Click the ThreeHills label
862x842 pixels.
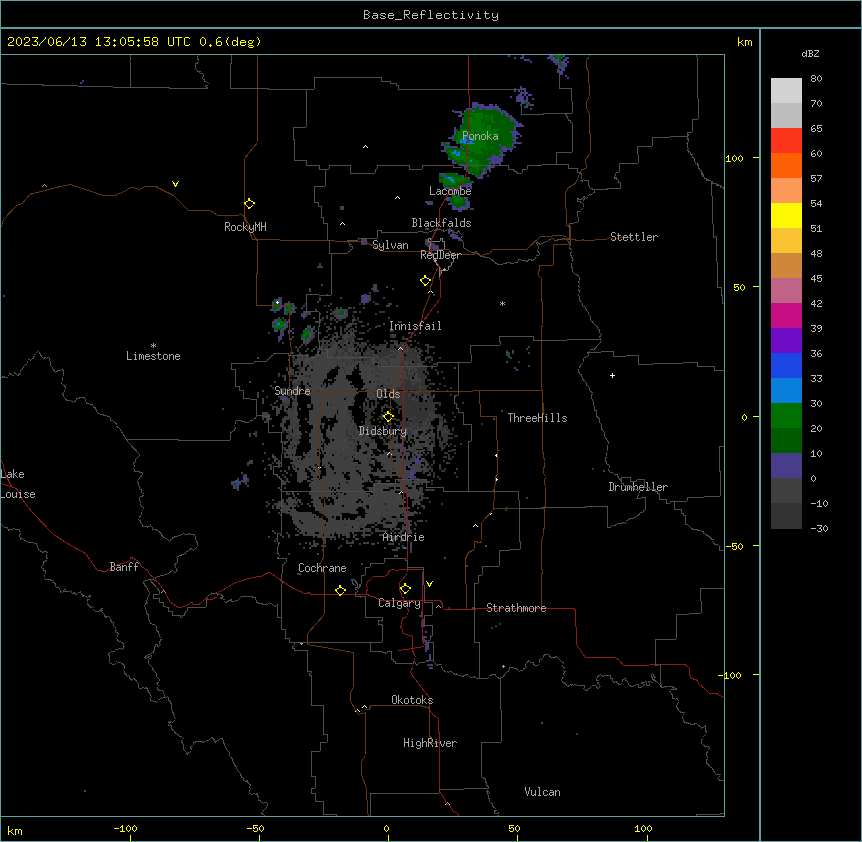coord(537,418)
